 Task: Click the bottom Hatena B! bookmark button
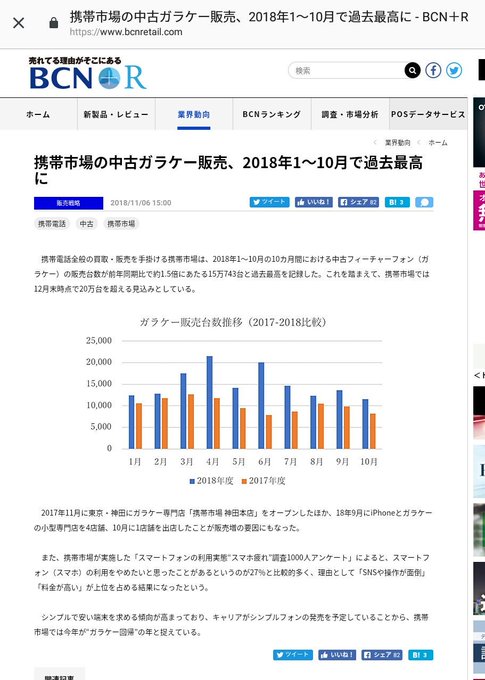pyautogui.click(x=420, y=655)
